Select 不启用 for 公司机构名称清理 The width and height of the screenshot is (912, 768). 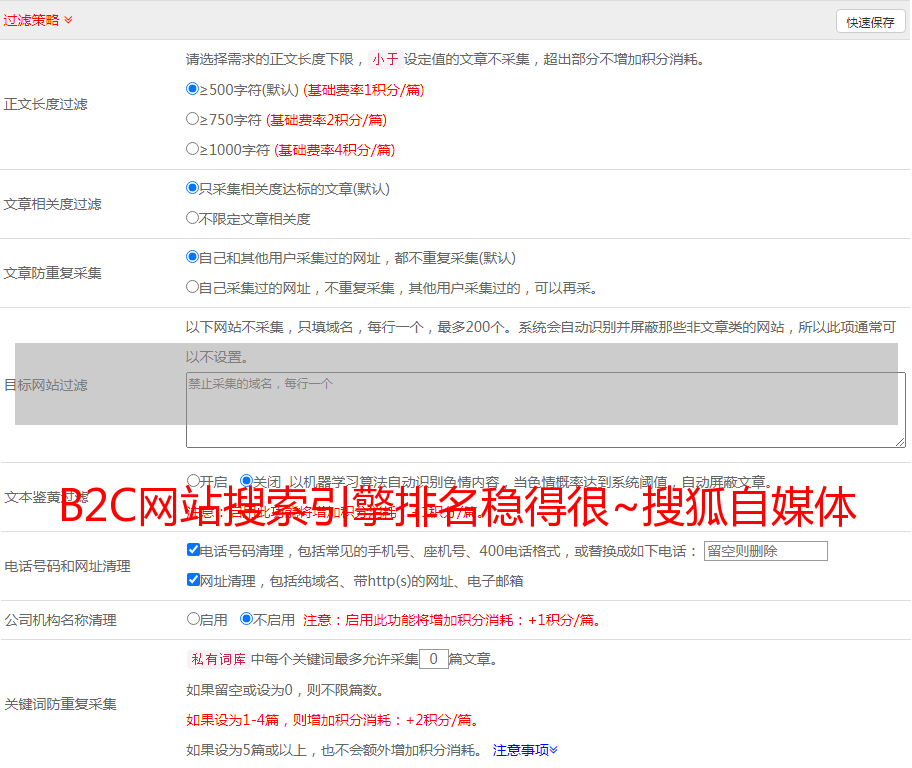(247, 619)
